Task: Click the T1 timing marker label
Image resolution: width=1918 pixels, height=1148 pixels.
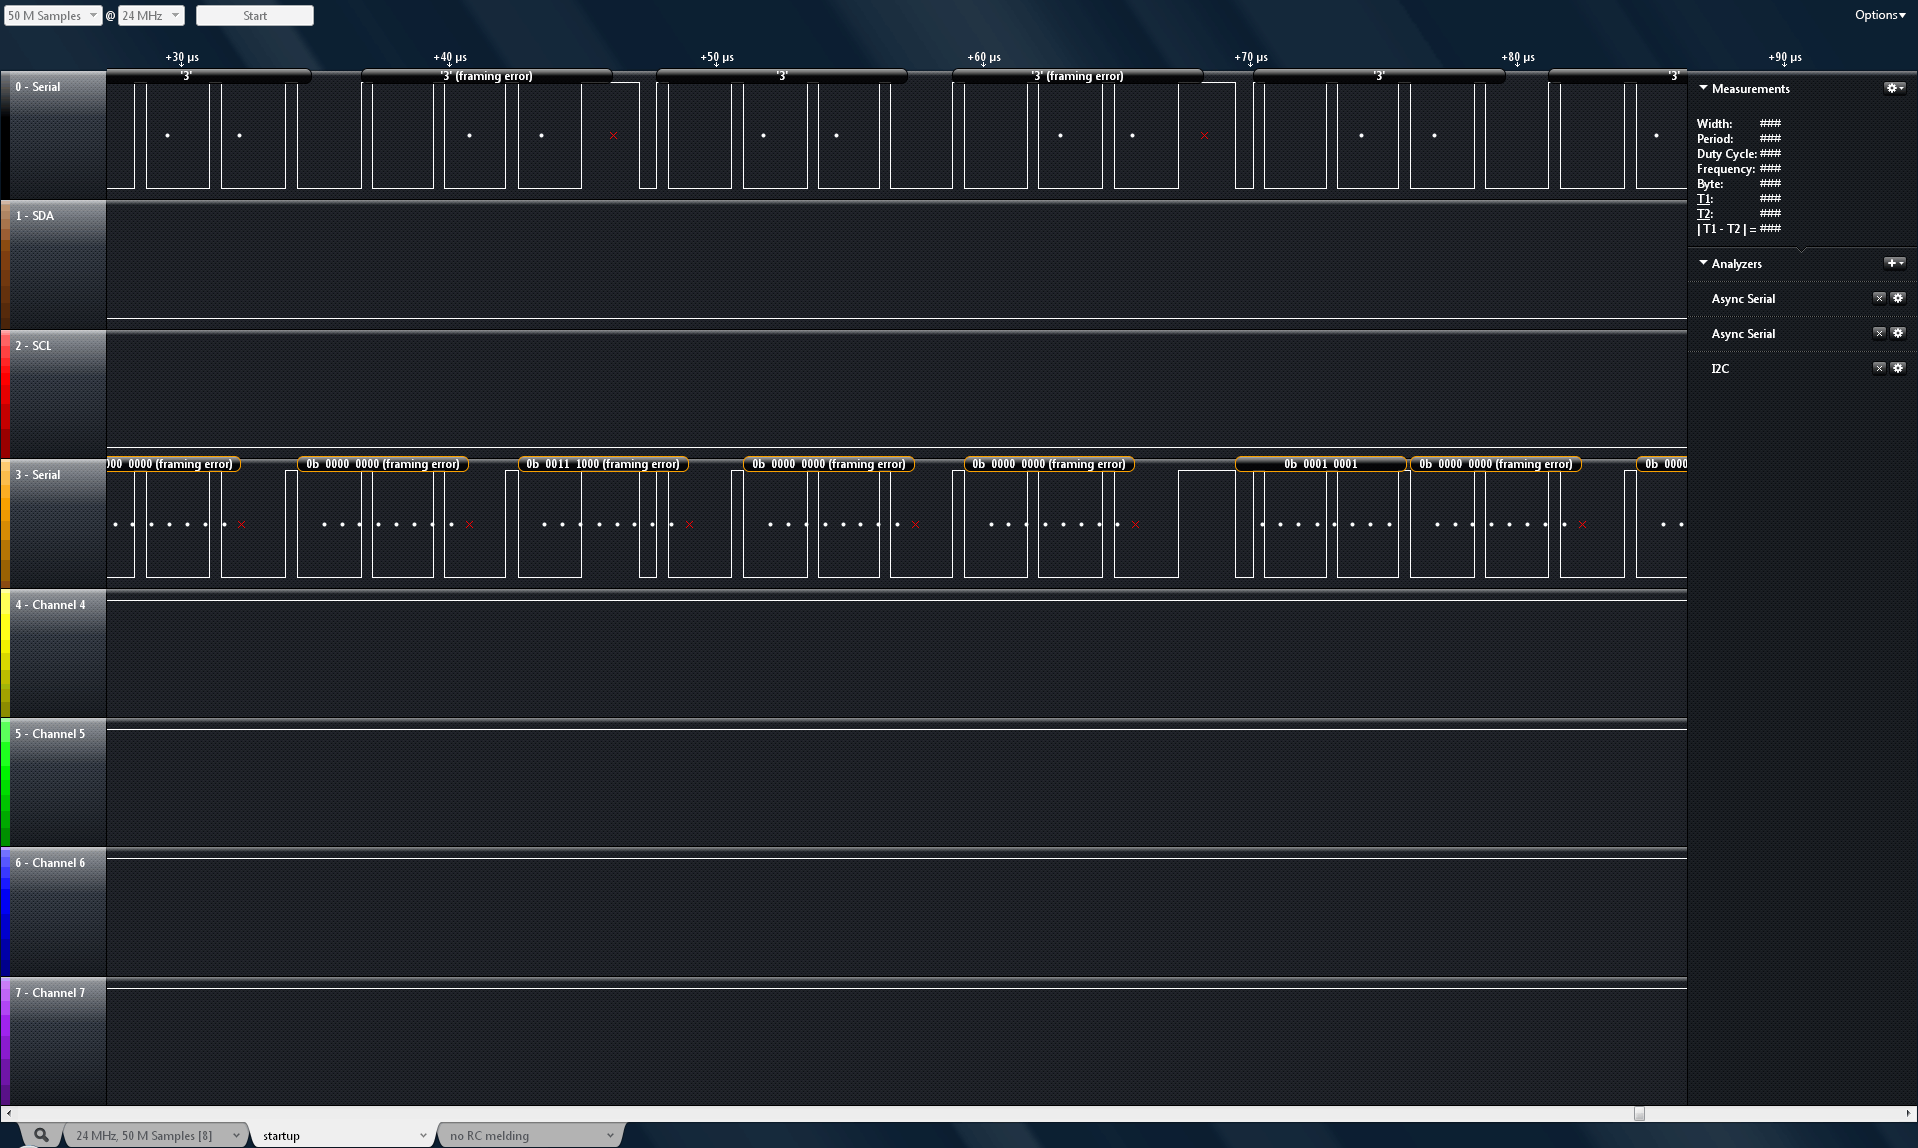Action: point(1704,199)
